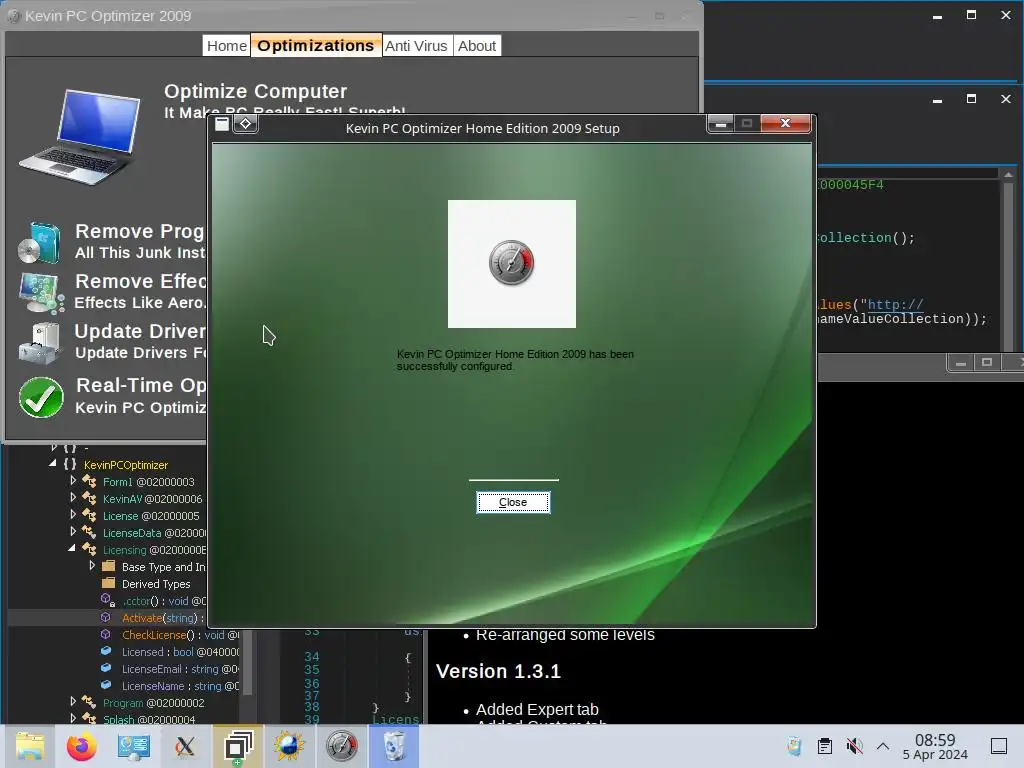This screenshot has width=1024, height=768.
Task: Open the show desktop notification button
Action: (999, 746)
